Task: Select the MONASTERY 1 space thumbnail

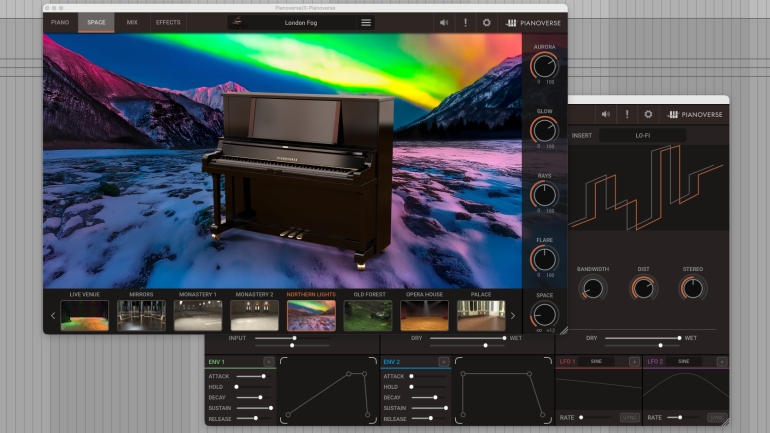Action: point(198,315)
